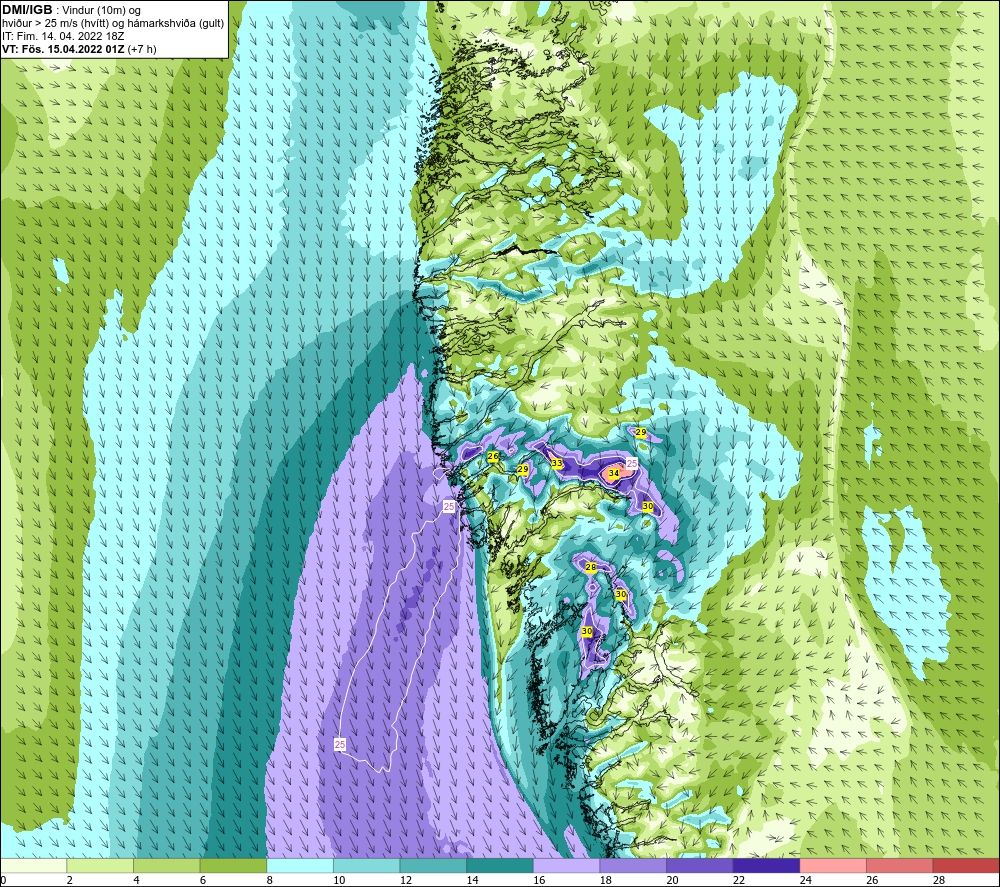Click the valid time 'VT: Fös. 15.04.2022 01Z'
Image resolution: width=1000 pixels, height=887 pixels.
tap(63, 49)
